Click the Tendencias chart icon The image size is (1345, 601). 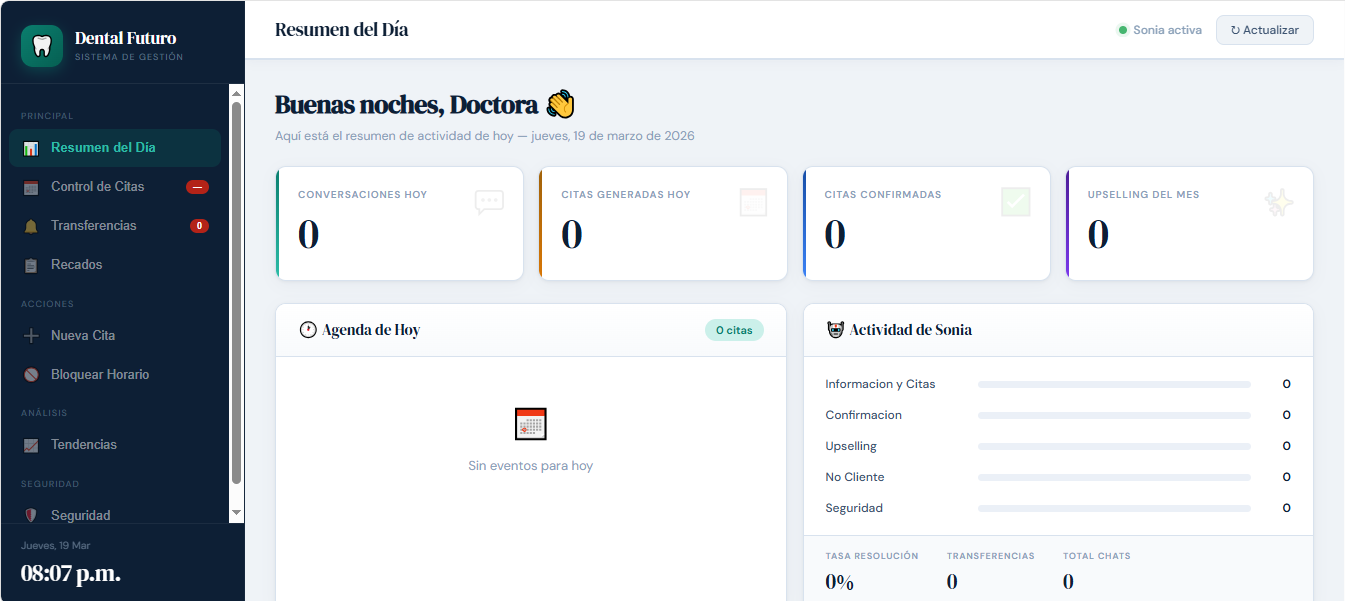point(31,445)
